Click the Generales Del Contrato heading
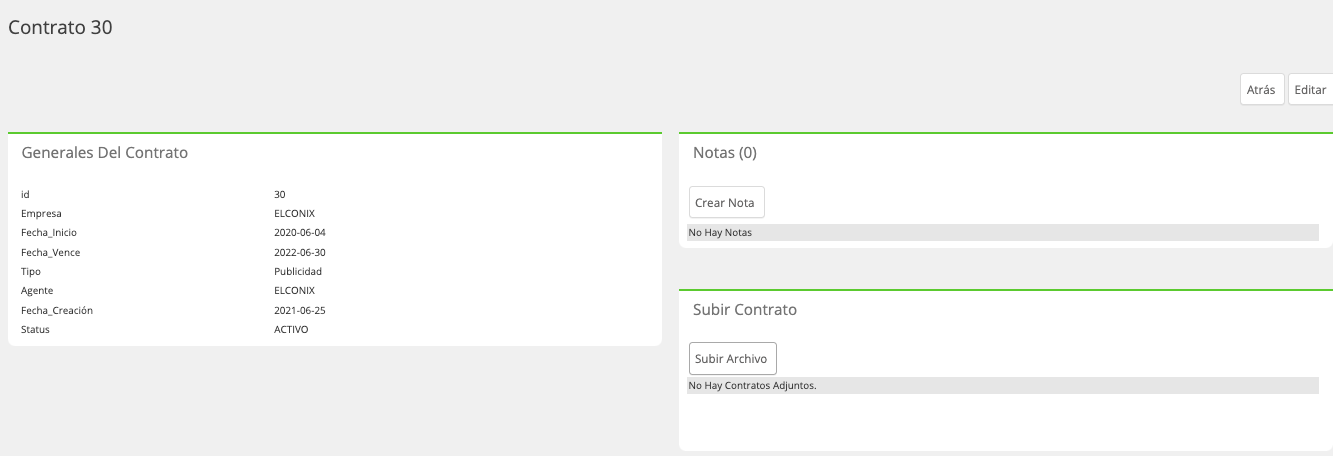This screenshot has width=1333, height=456. tap(105, 153)
